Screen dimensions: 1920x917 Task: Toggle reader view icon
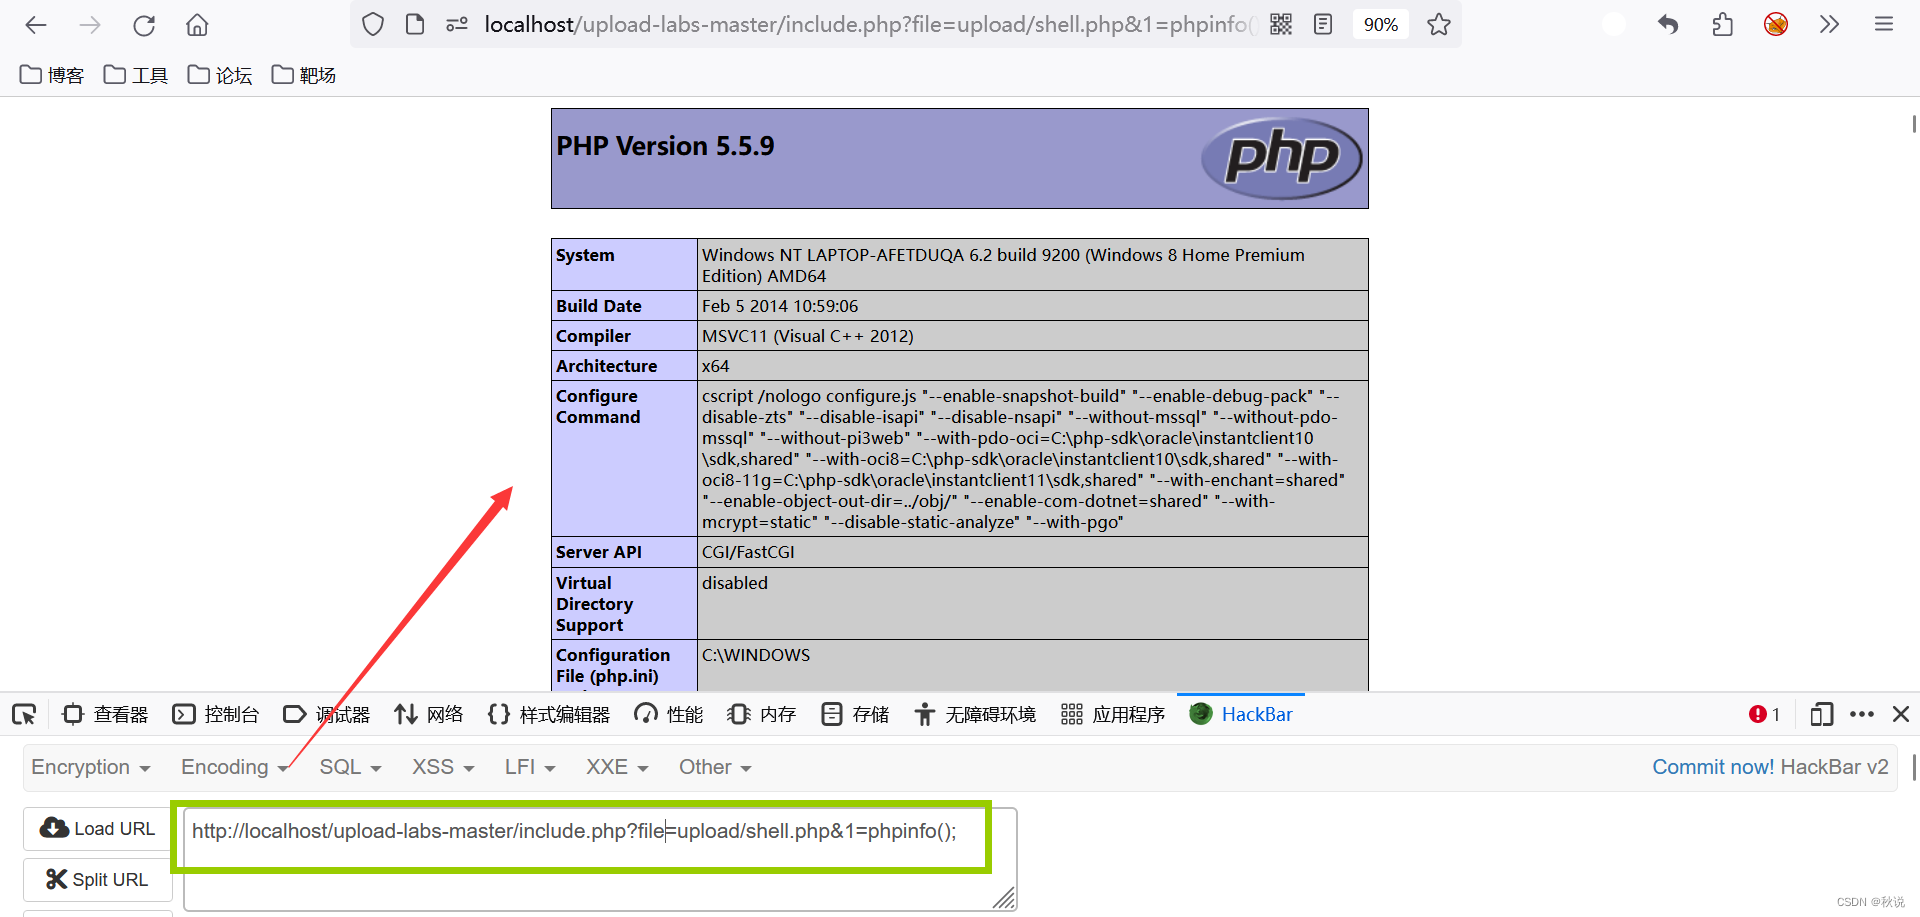(x=1323, y=24)
